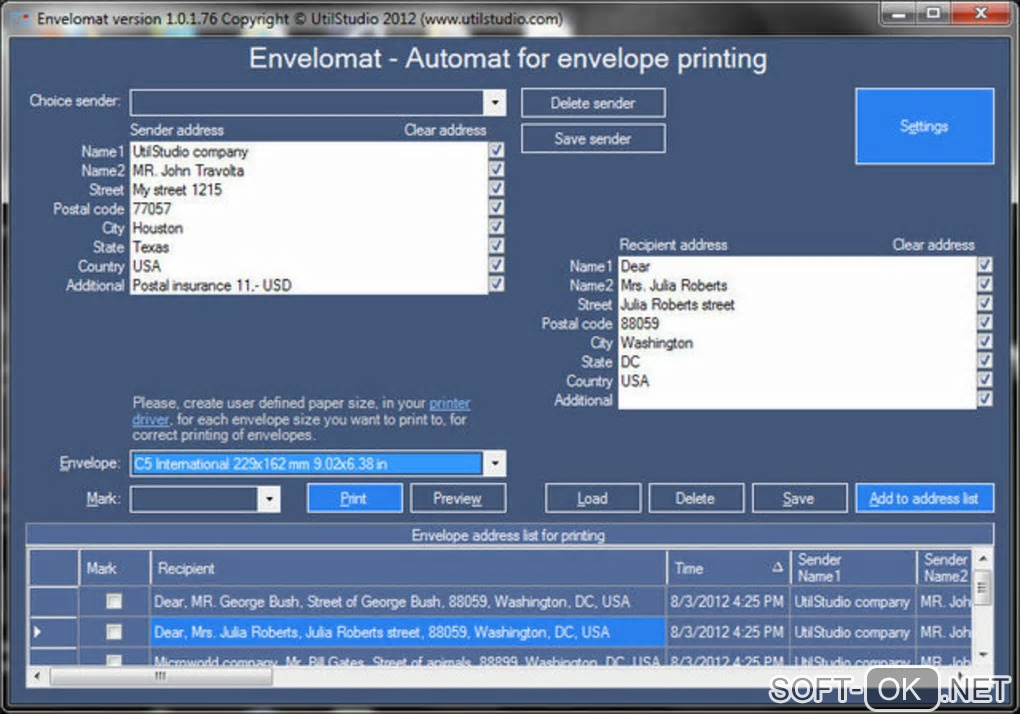The width and height of the screenshot is (1020, 714).
Task: Toggle recipient Name1 clear checkbox
Action: pyautogui.click(x=985, y=265)
